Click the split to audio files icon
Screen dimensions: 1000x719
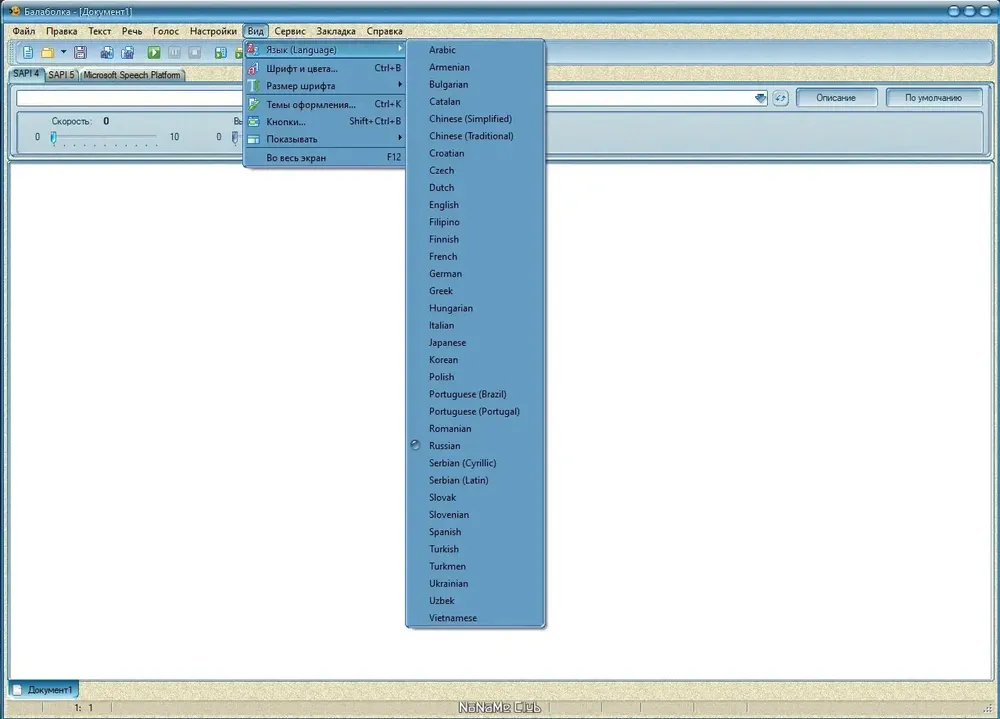click(x=128, y=52)
